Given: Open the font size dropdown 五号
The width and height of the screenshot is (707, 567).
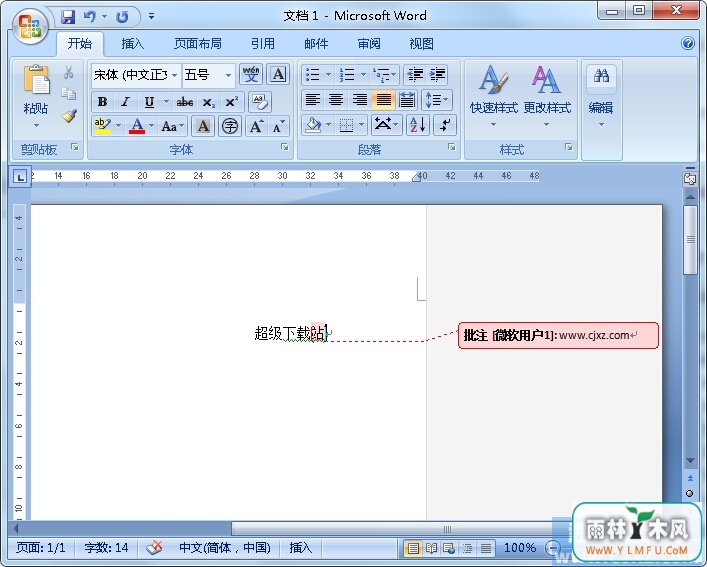Looking at the screenshot, I should [x=229, y=75].
